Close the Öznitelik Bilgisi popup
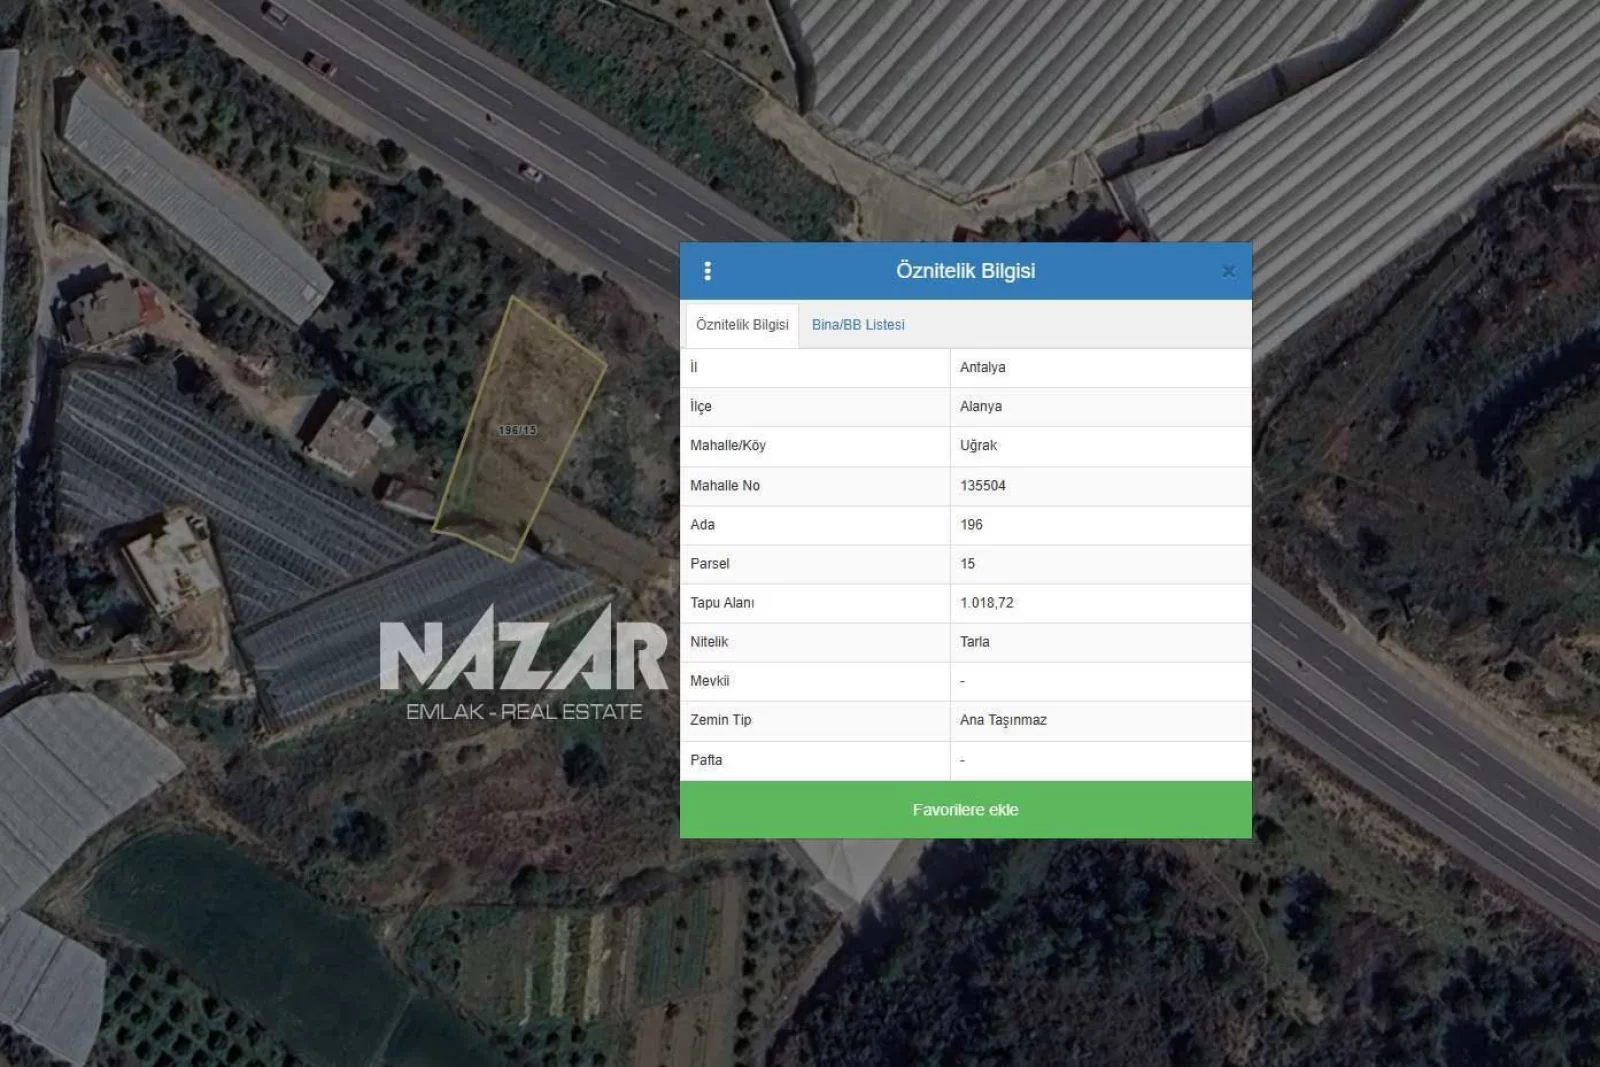 [x=1228, y=271]
